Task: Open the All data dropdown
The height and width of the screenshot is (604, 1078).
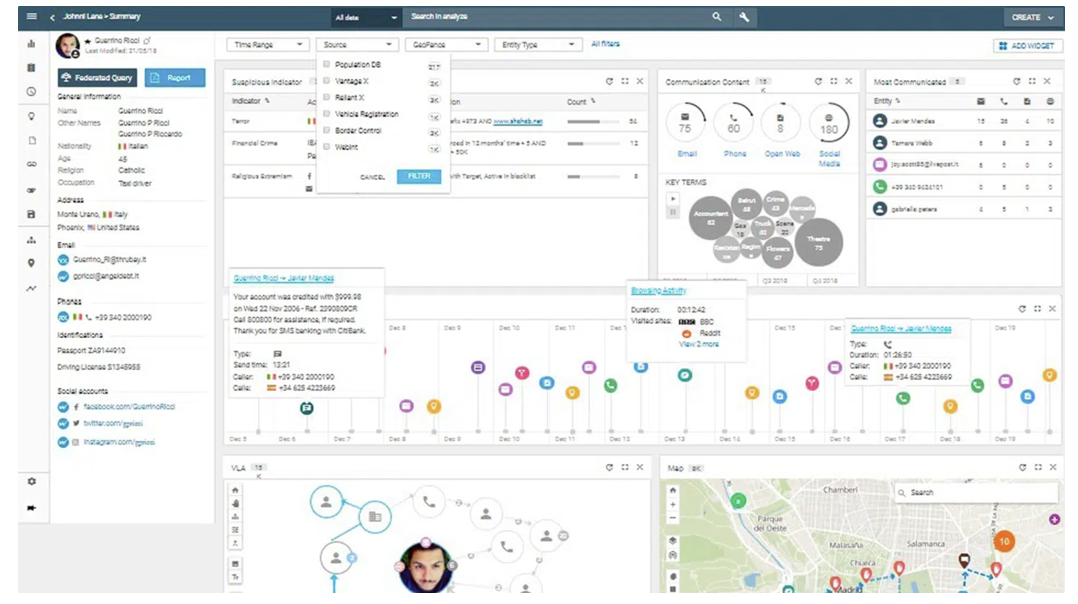Action: (365, 17)
